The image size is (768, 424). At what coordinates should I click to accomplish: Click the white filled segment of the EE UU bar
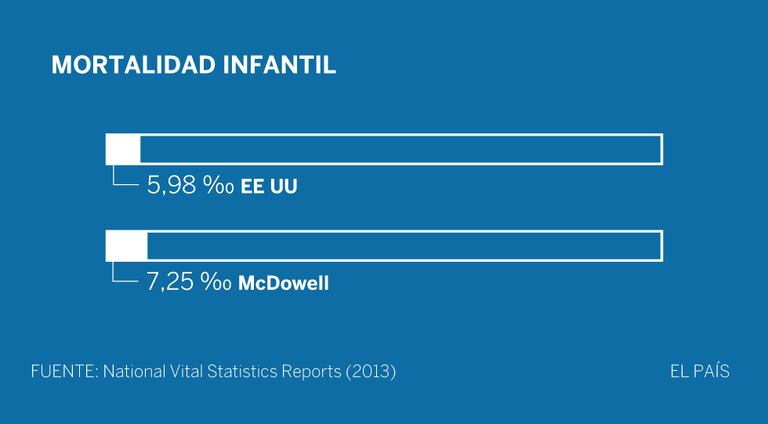click(x=123, y=148)
